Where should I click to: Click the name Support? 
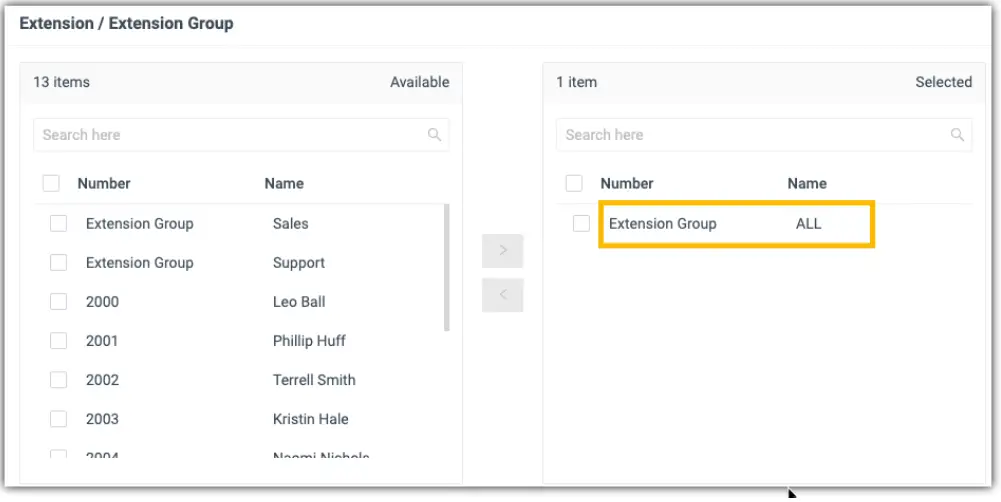[299, 262]
